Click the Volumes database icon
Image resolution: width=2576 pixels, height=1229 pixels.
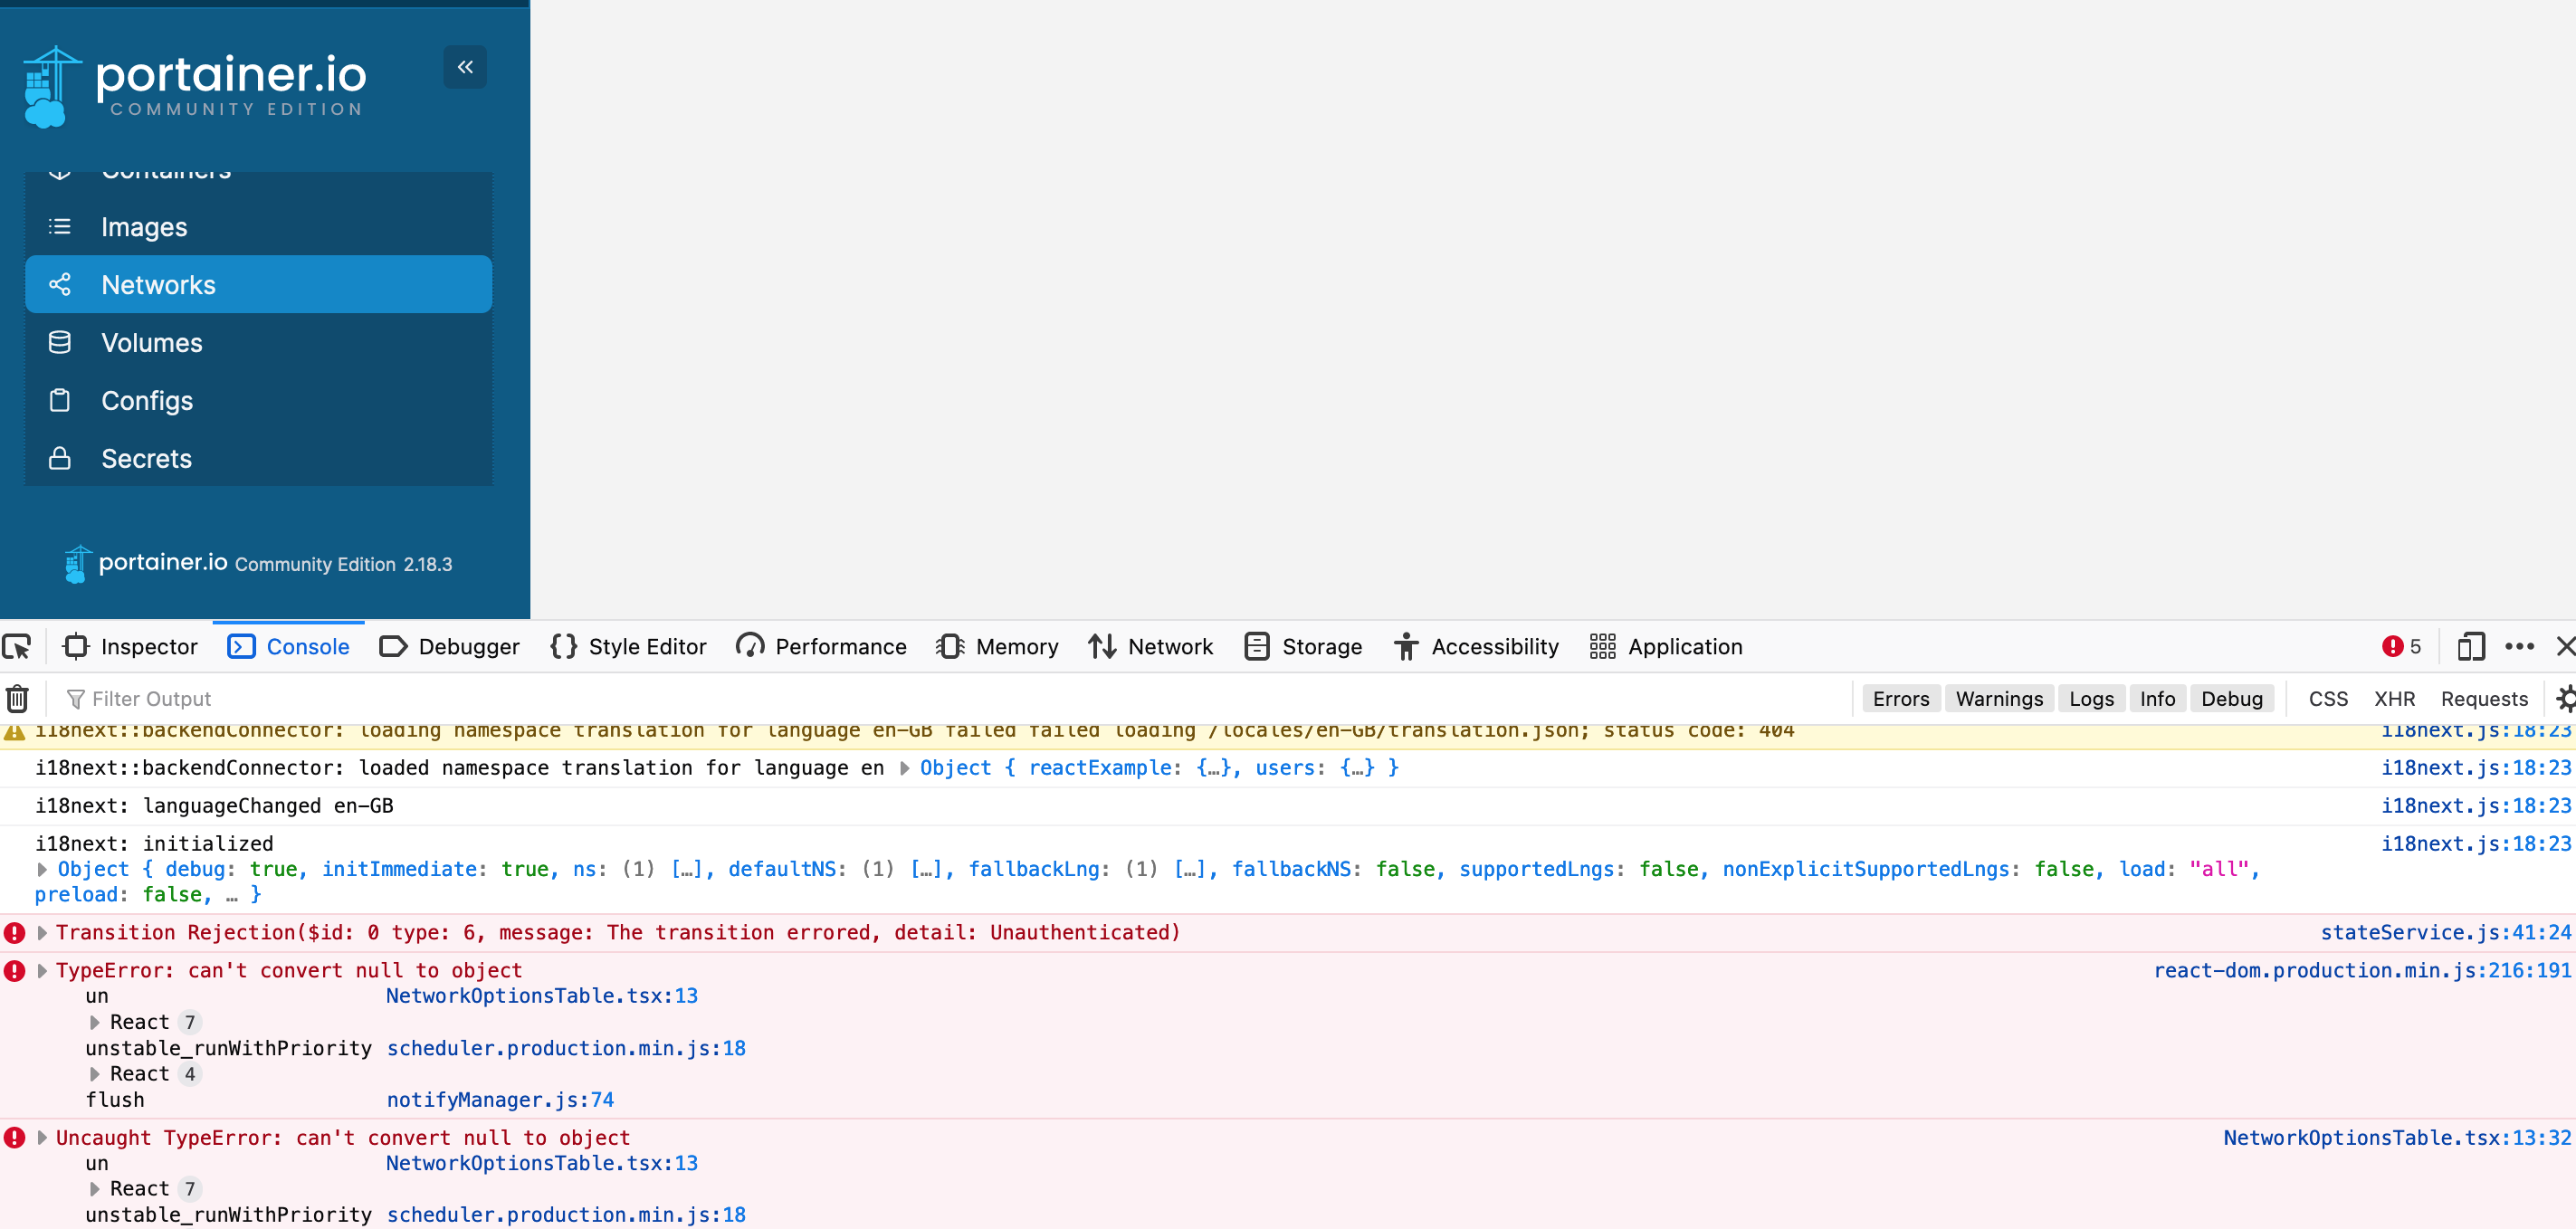click(x=60, y=342)
